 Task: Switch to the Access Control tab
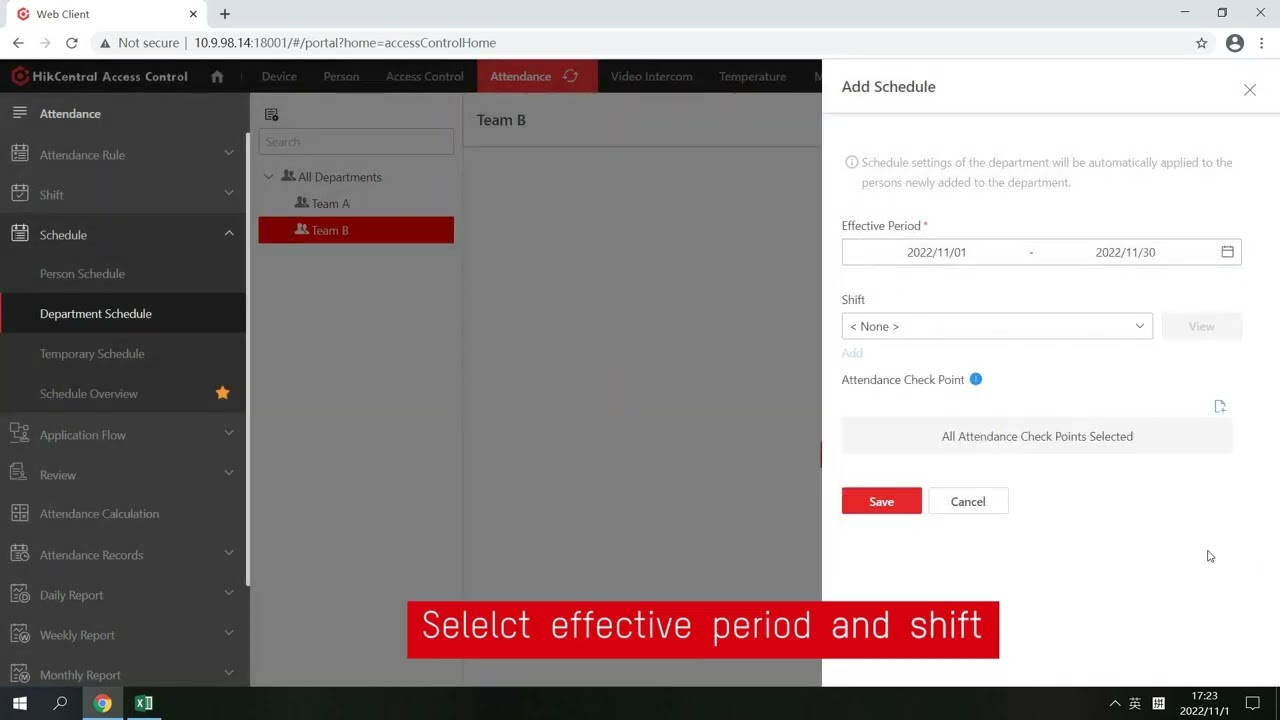pyautogui.click(x=424, y=76)
